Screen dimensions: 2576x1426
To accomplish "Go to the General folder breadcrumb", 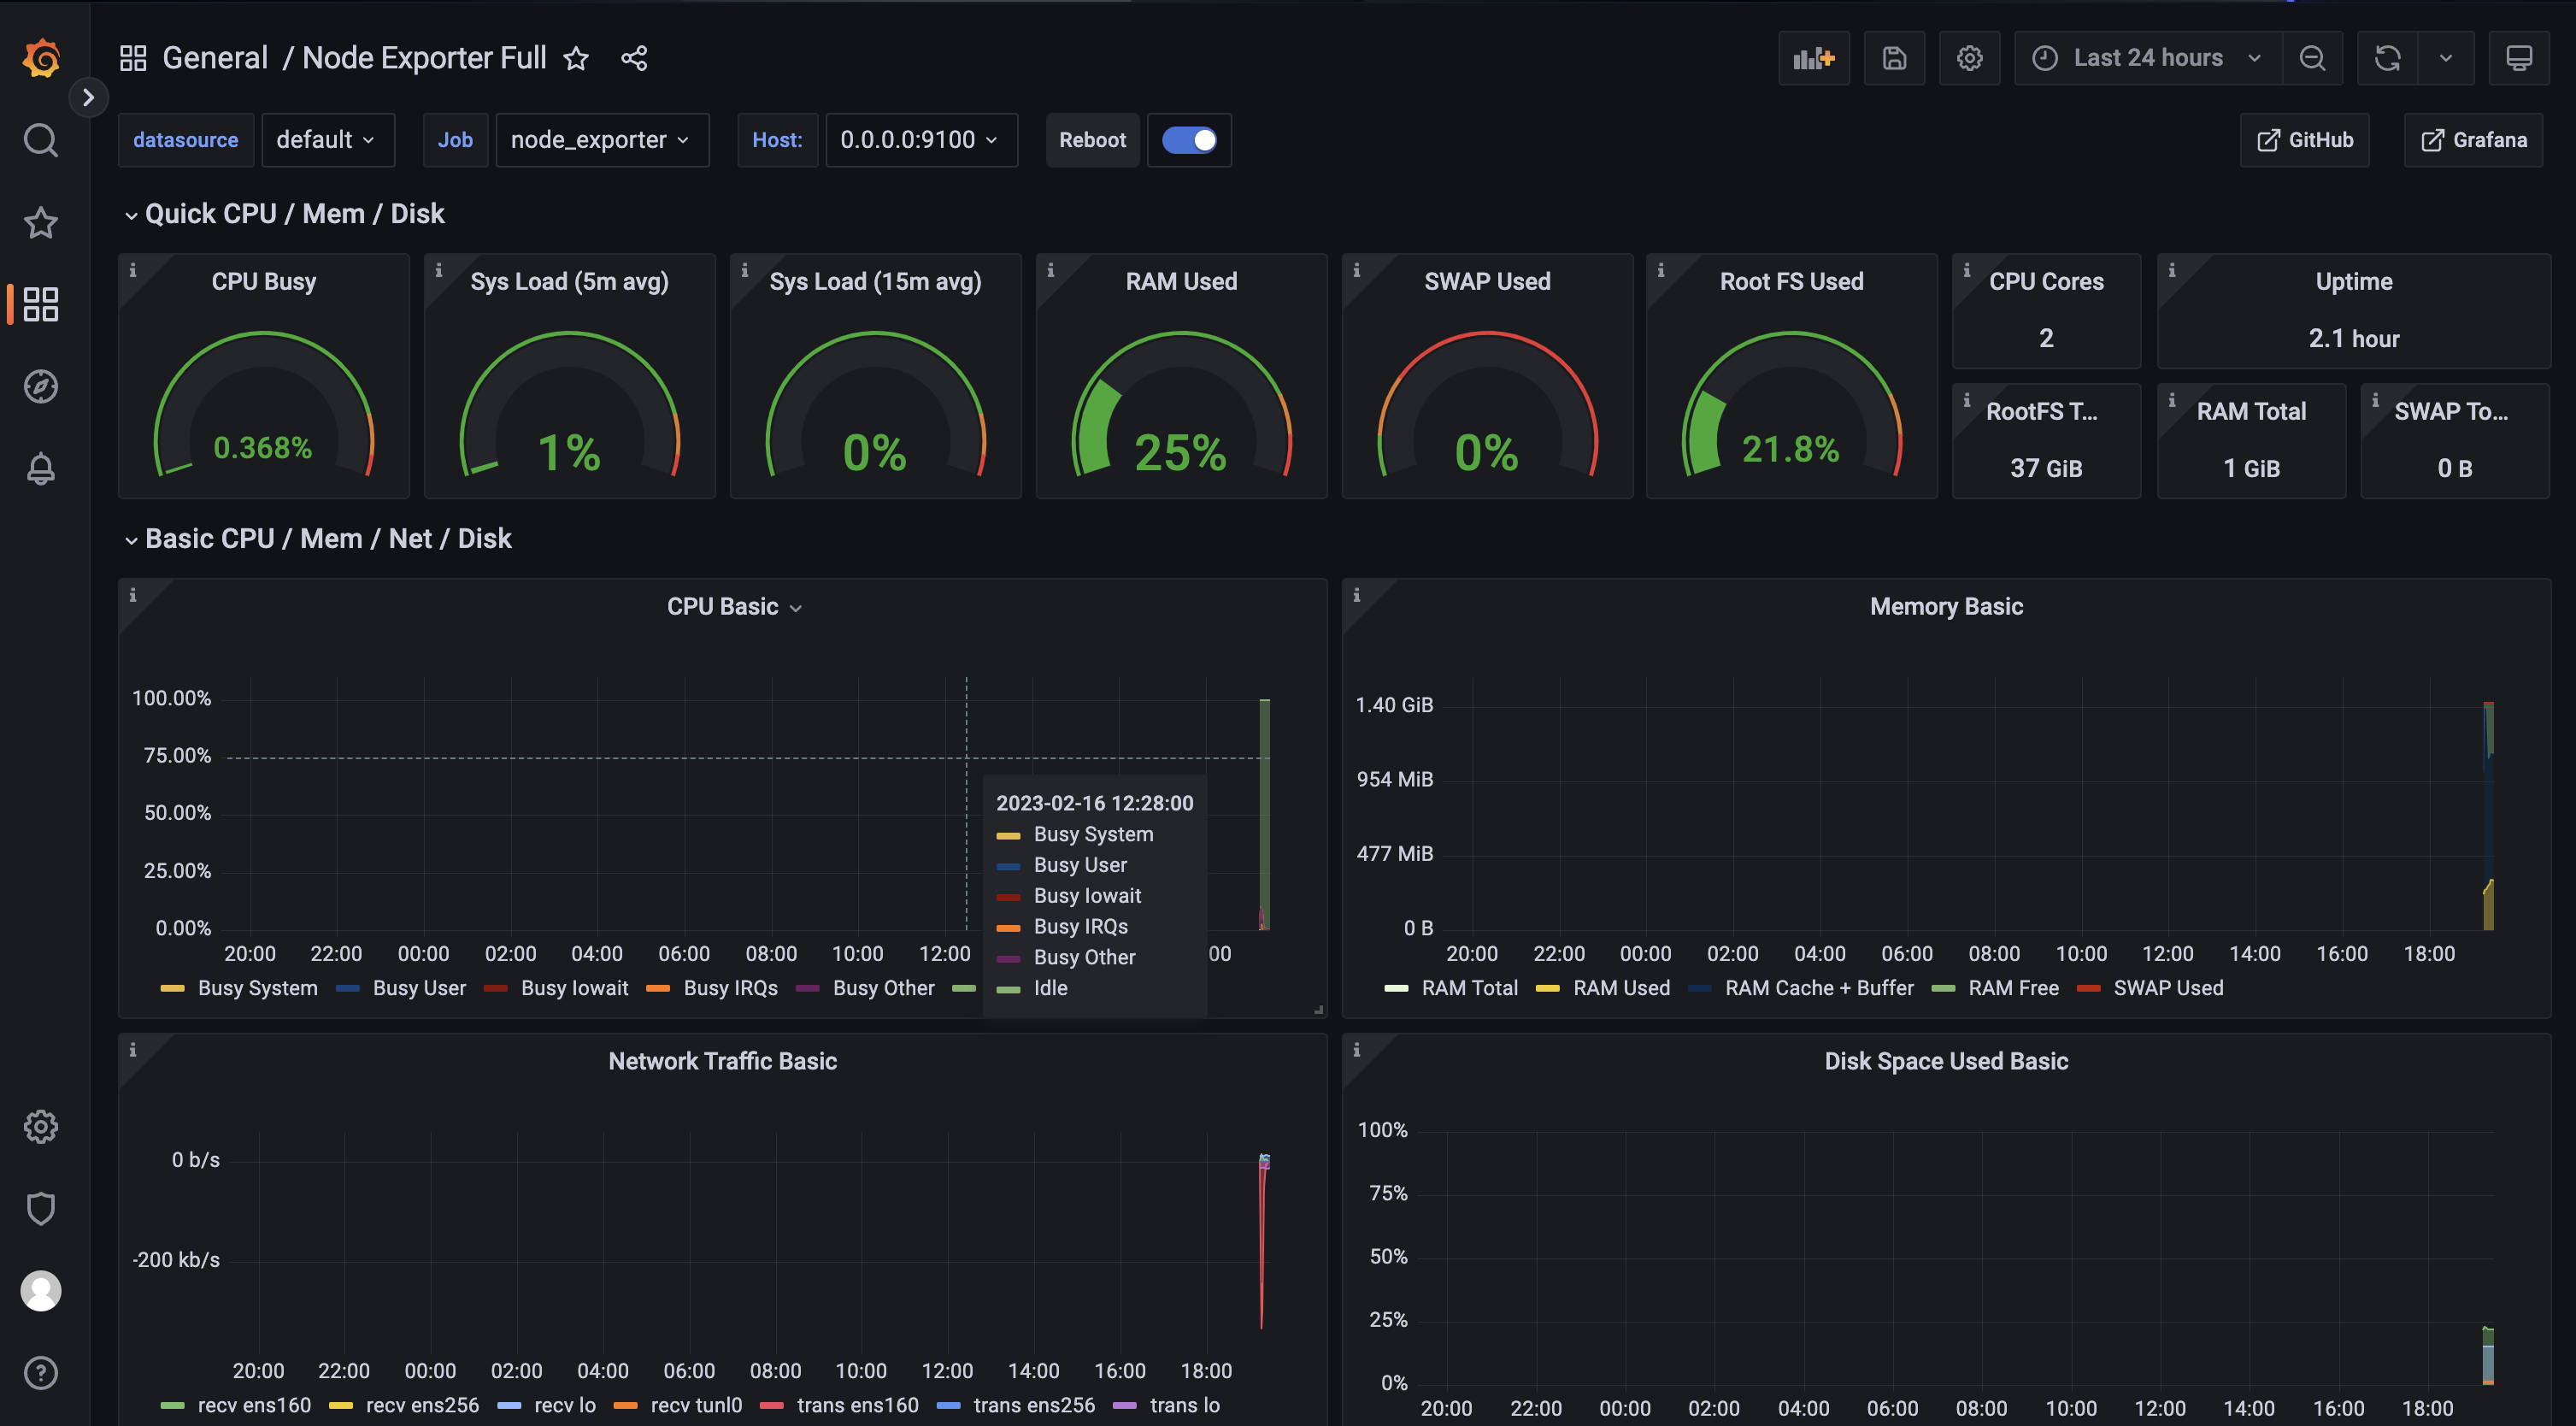I will pyautogui.click(x=215, y=58).
